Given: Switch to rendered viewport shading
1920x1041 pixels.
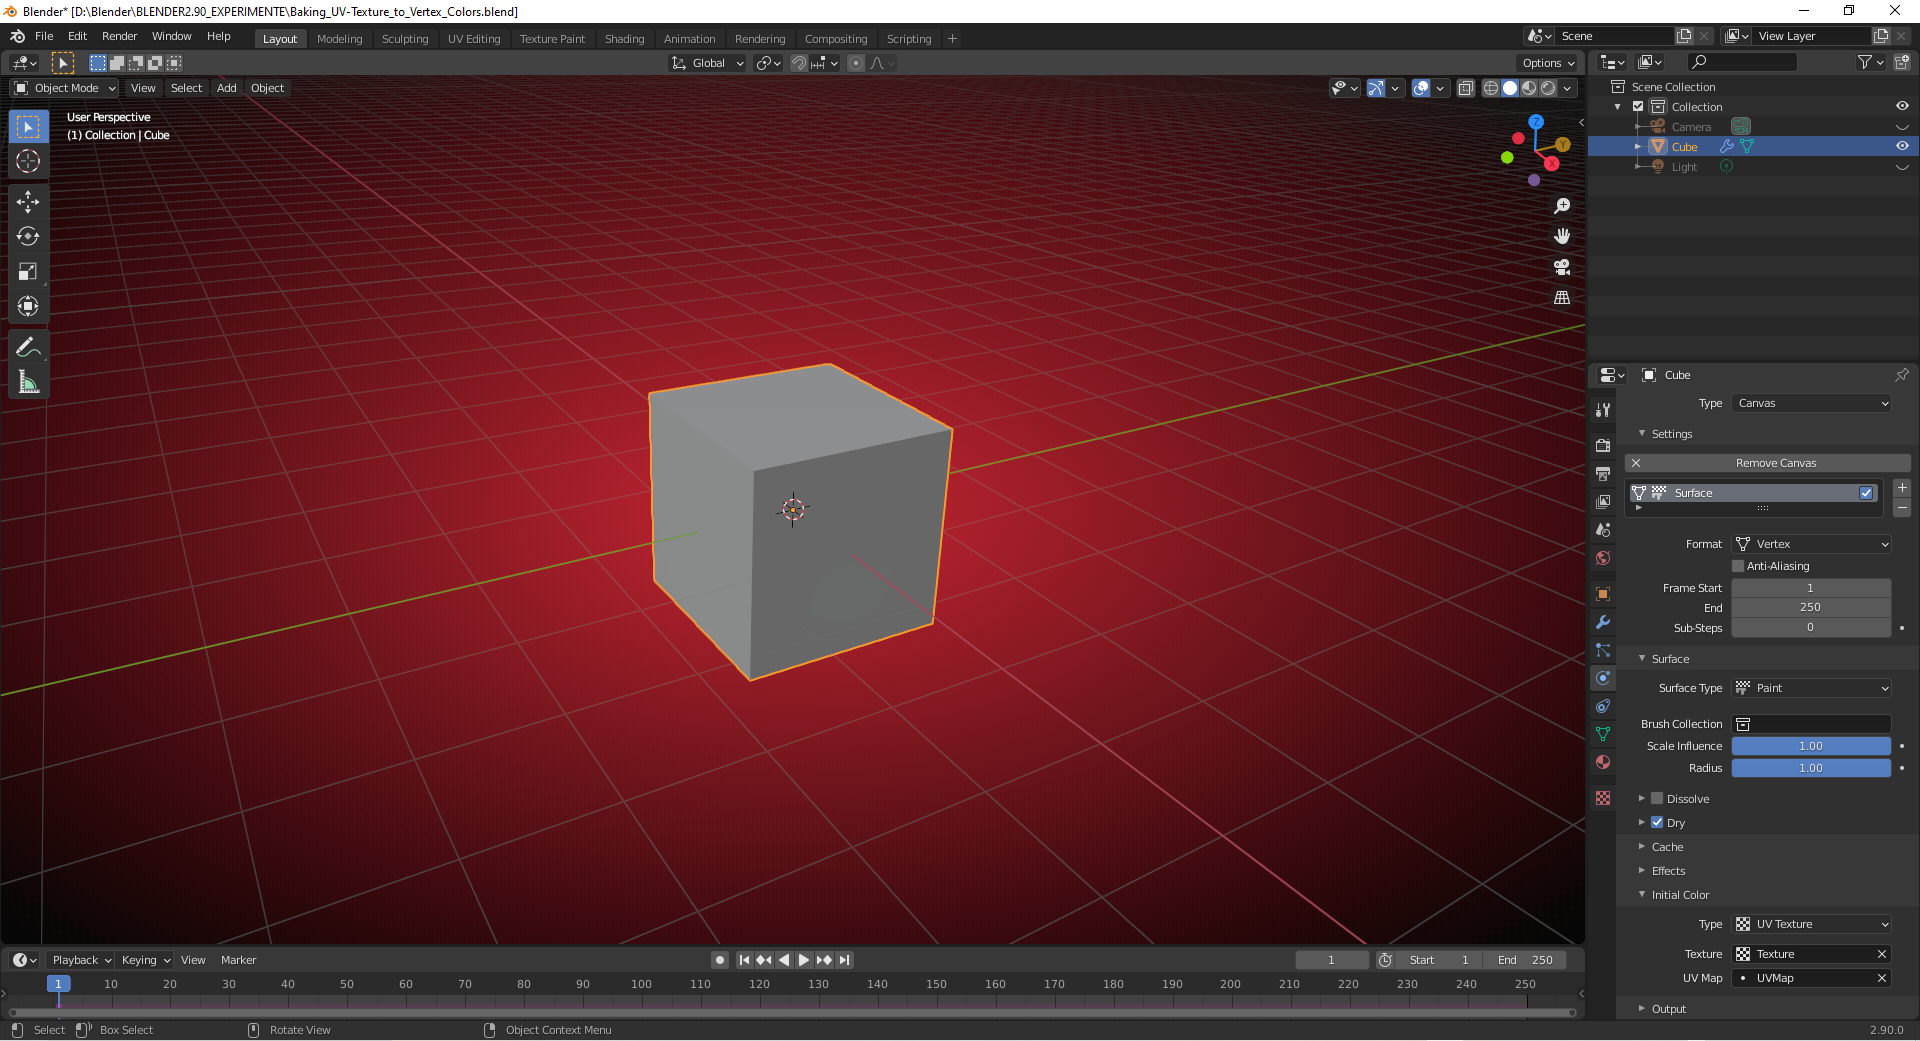Looking at the screenshot, I should [1548, 88].
